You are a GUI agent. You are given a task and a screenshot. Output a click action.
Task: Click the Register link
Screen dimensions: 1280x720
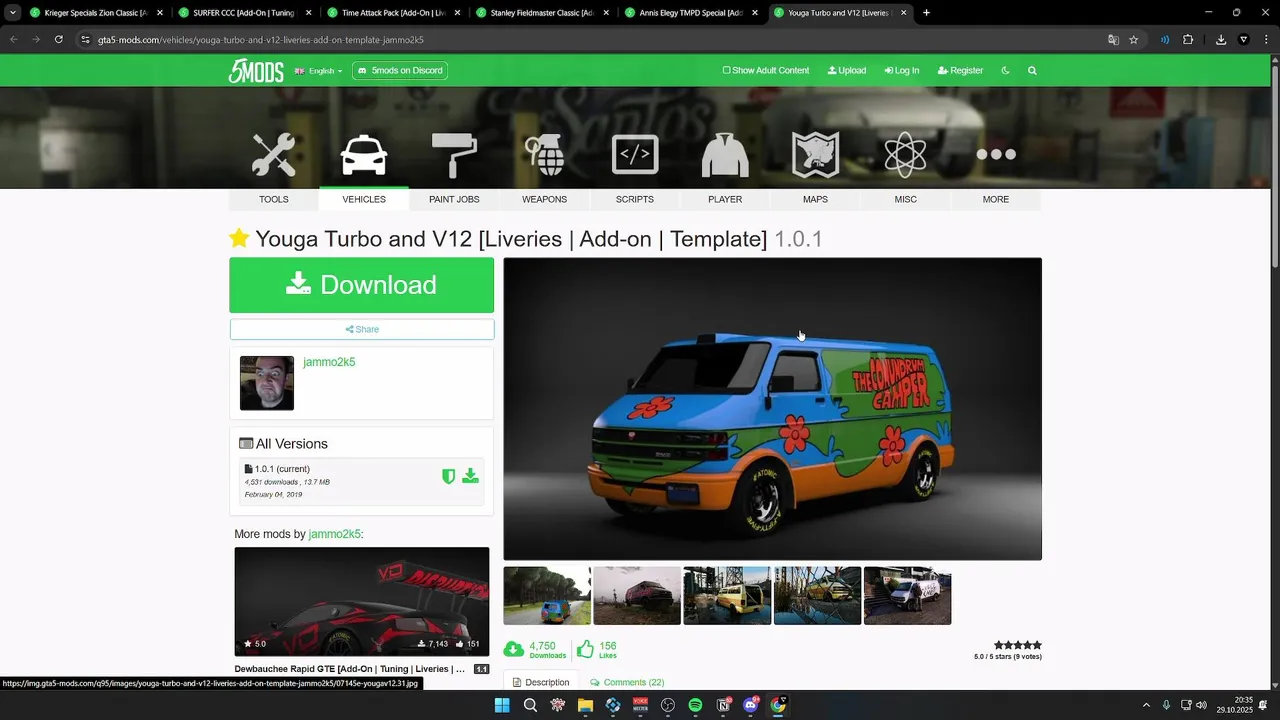tap(960, 71)
